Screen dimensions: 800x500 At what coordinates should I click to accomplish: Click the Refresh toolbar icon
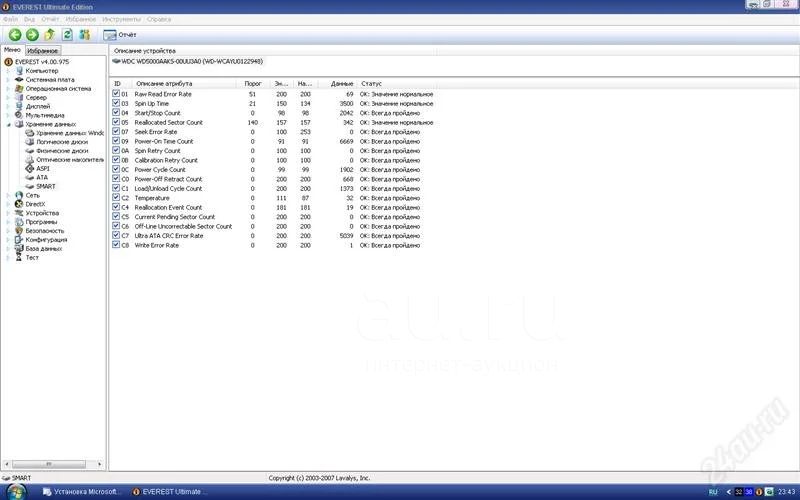click(67, 35)
